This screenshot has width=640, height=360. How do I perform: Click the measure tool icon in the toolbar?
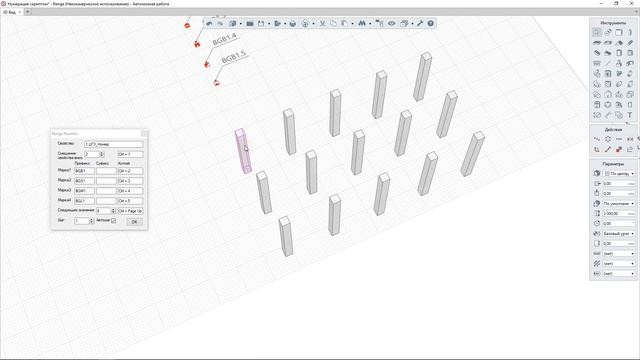(x=362, y=24)
